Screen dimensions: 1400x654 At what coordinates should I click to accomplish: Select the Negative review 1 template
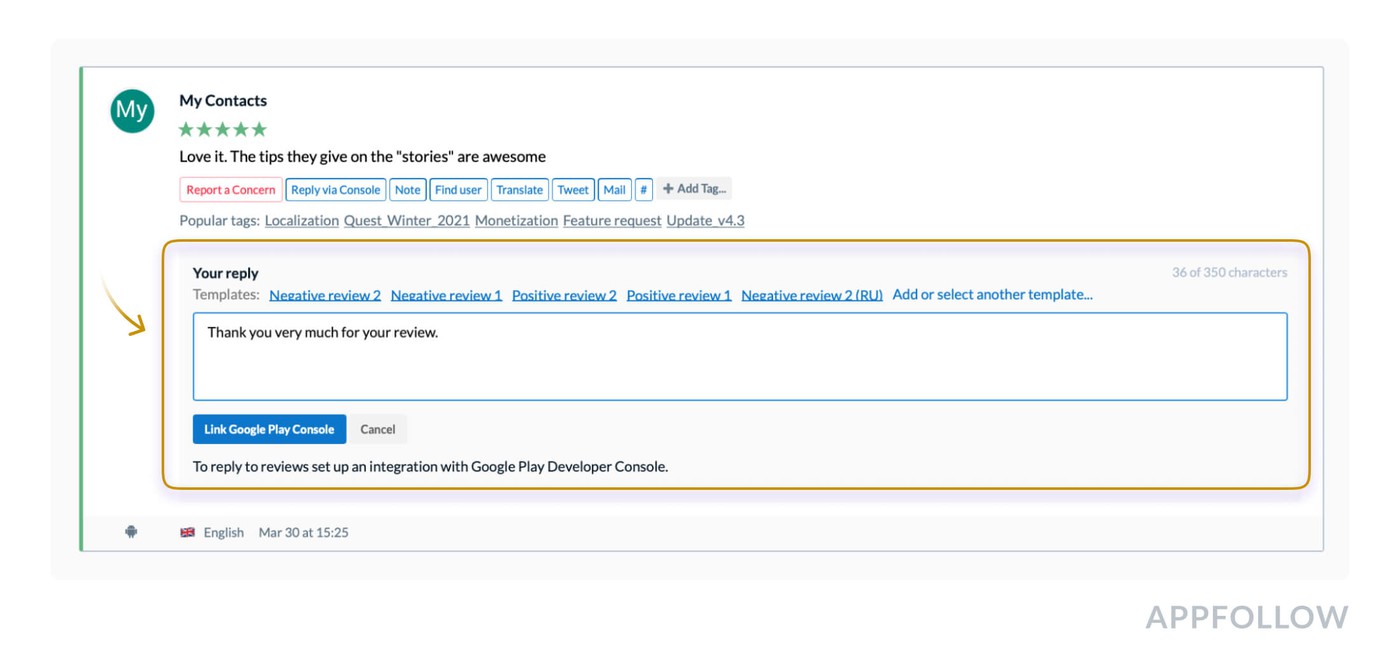point(447,295)
